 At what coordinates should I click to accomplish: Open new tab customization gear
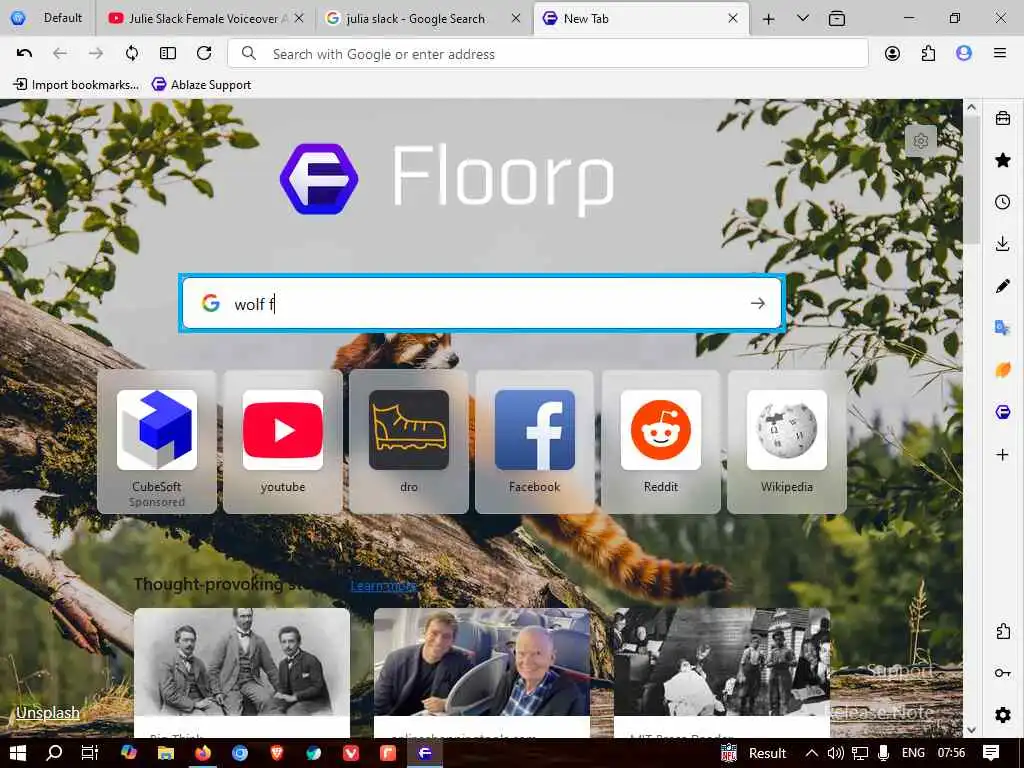click(921, 141)
